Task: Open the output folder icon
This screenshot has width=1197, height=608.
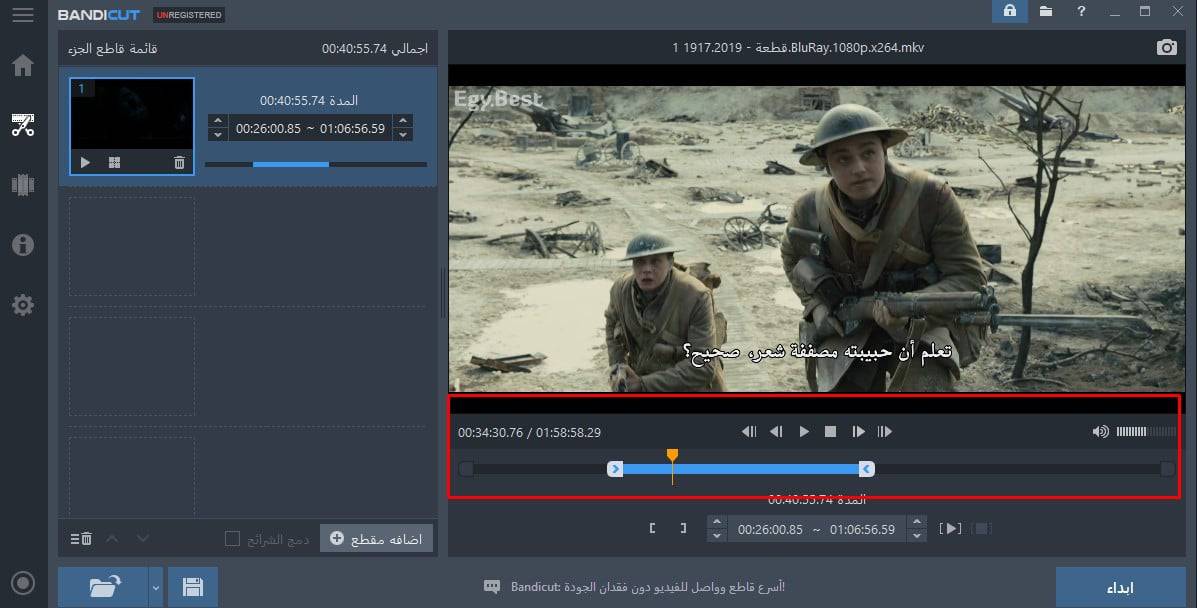Action: point(1046,11)
